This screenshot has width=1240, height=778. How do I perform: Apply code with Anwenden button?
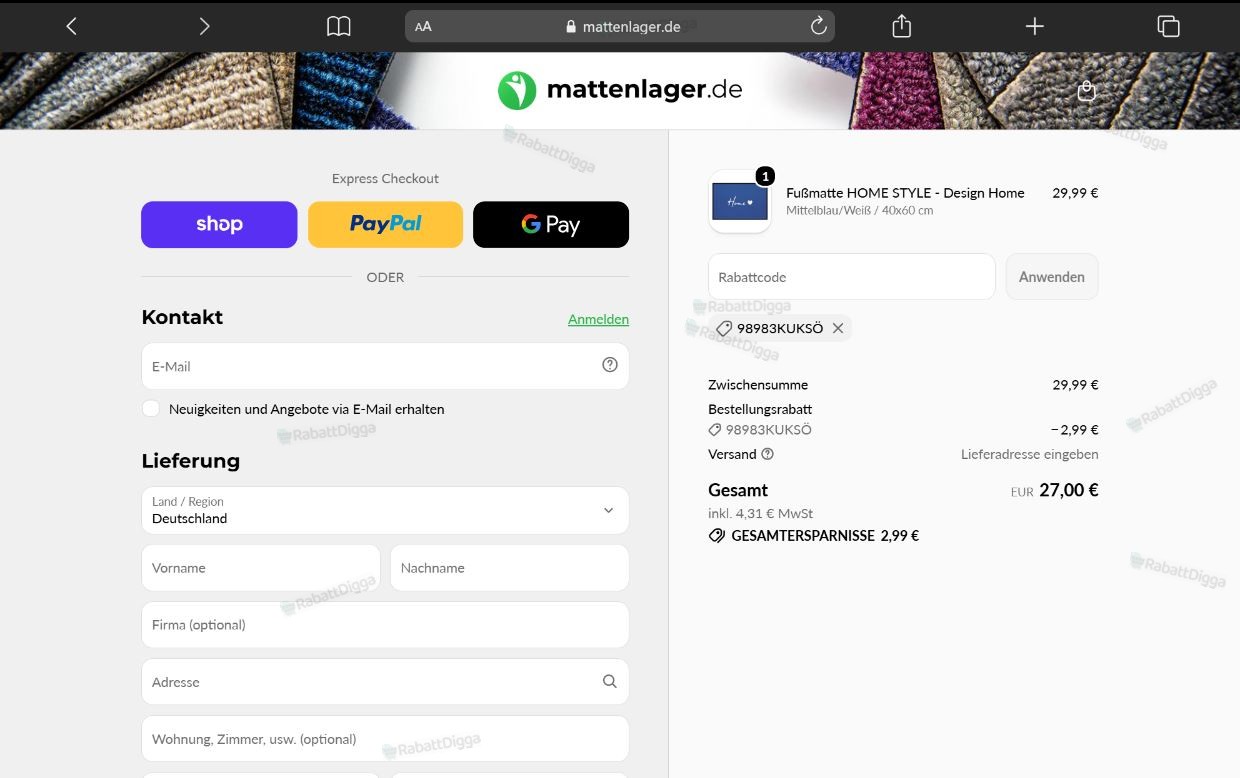pyautogui.click(x=1052, y=277)
